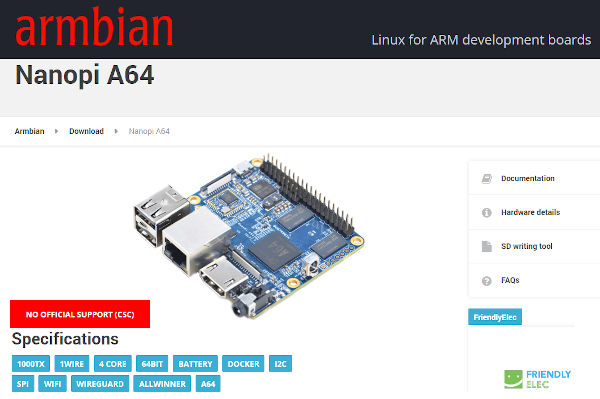Open the Documentation link
600x399 pixels.
point(528,178)
